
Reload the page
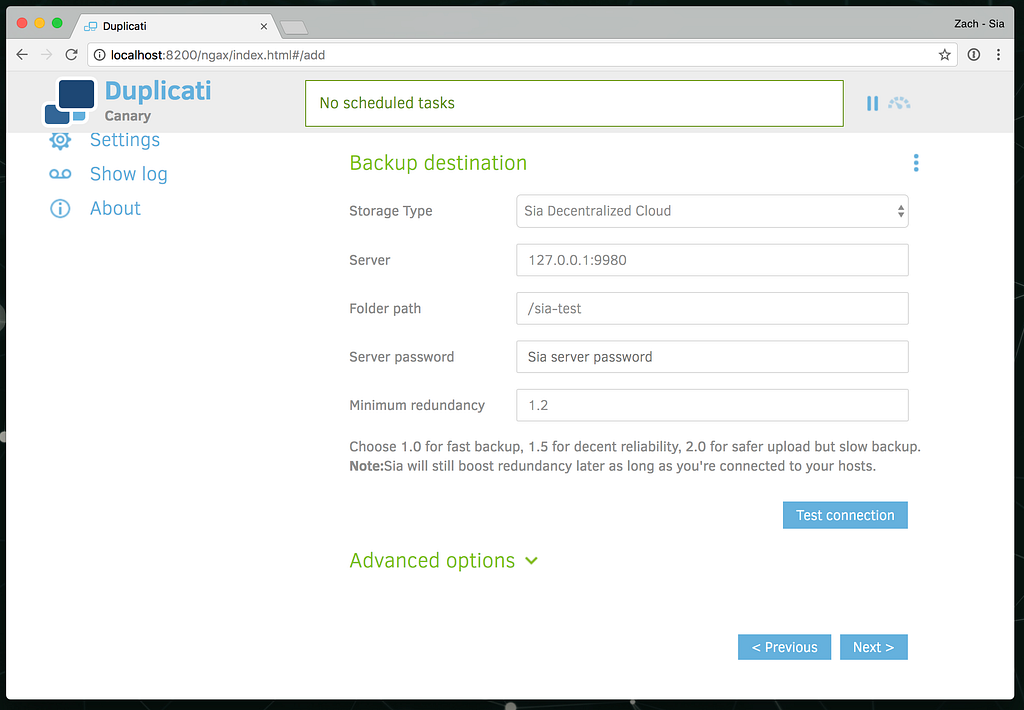point(71,55)
